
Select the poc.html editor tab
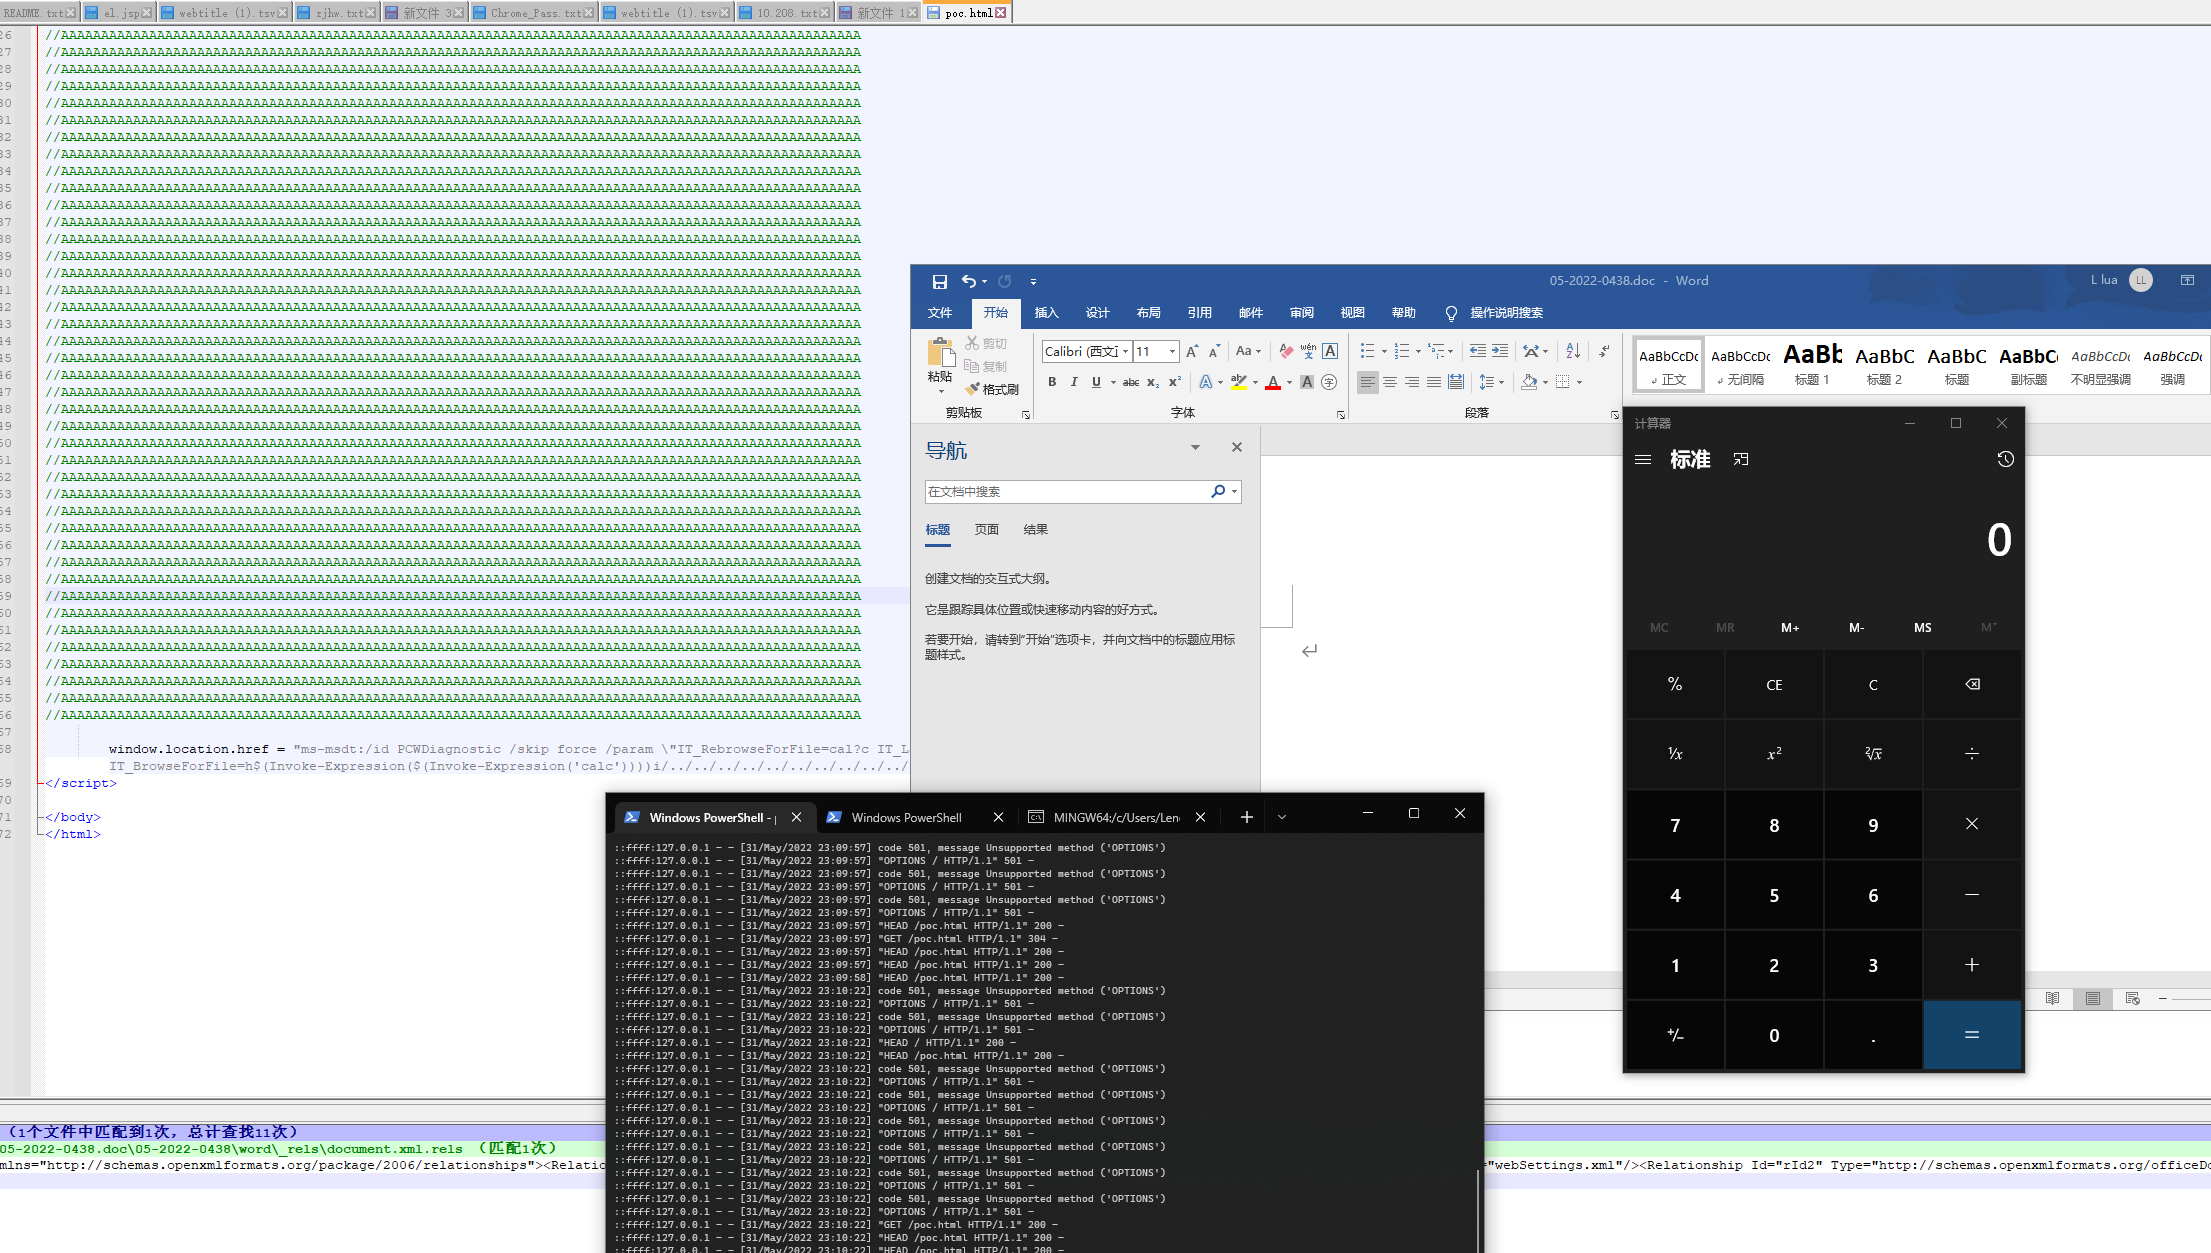click(x=968, y=12)
